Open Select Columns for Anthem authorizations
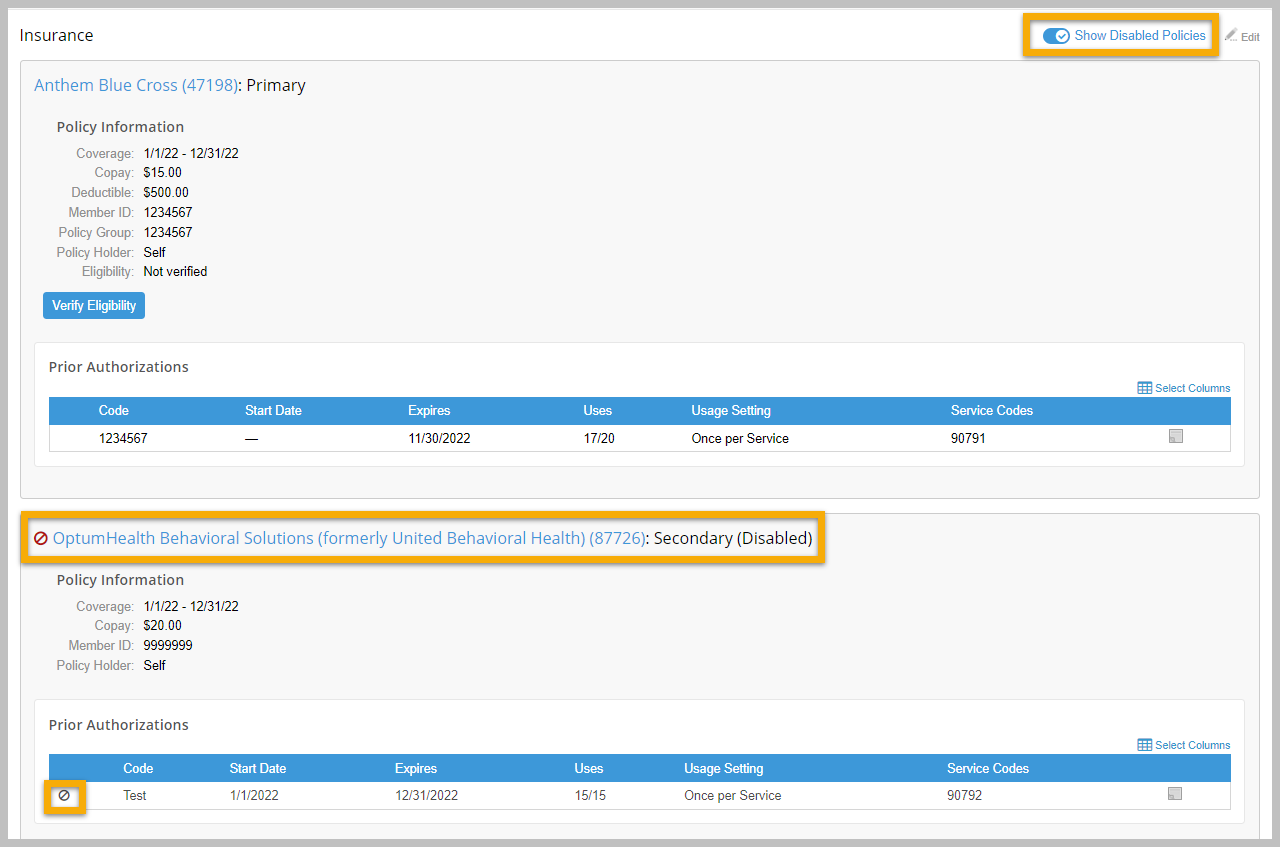1280x847 pixels. click(1184, 388)
